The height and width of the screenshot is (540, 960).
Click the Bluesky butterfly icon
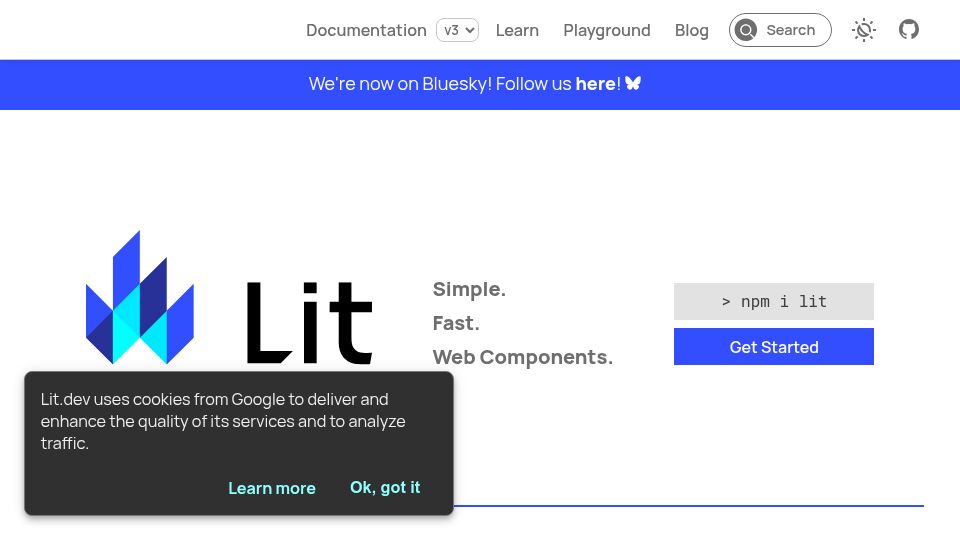click(633, 83)
